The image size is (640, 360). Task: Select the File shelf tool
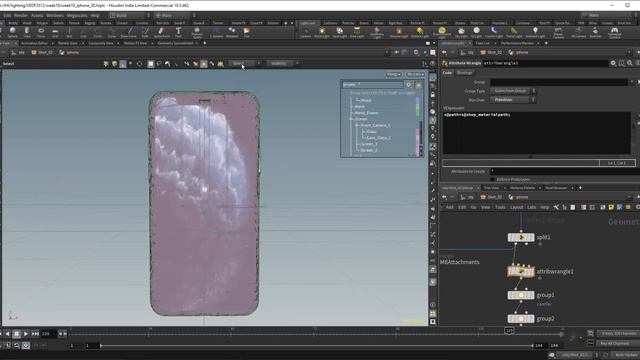click(247, 32)
